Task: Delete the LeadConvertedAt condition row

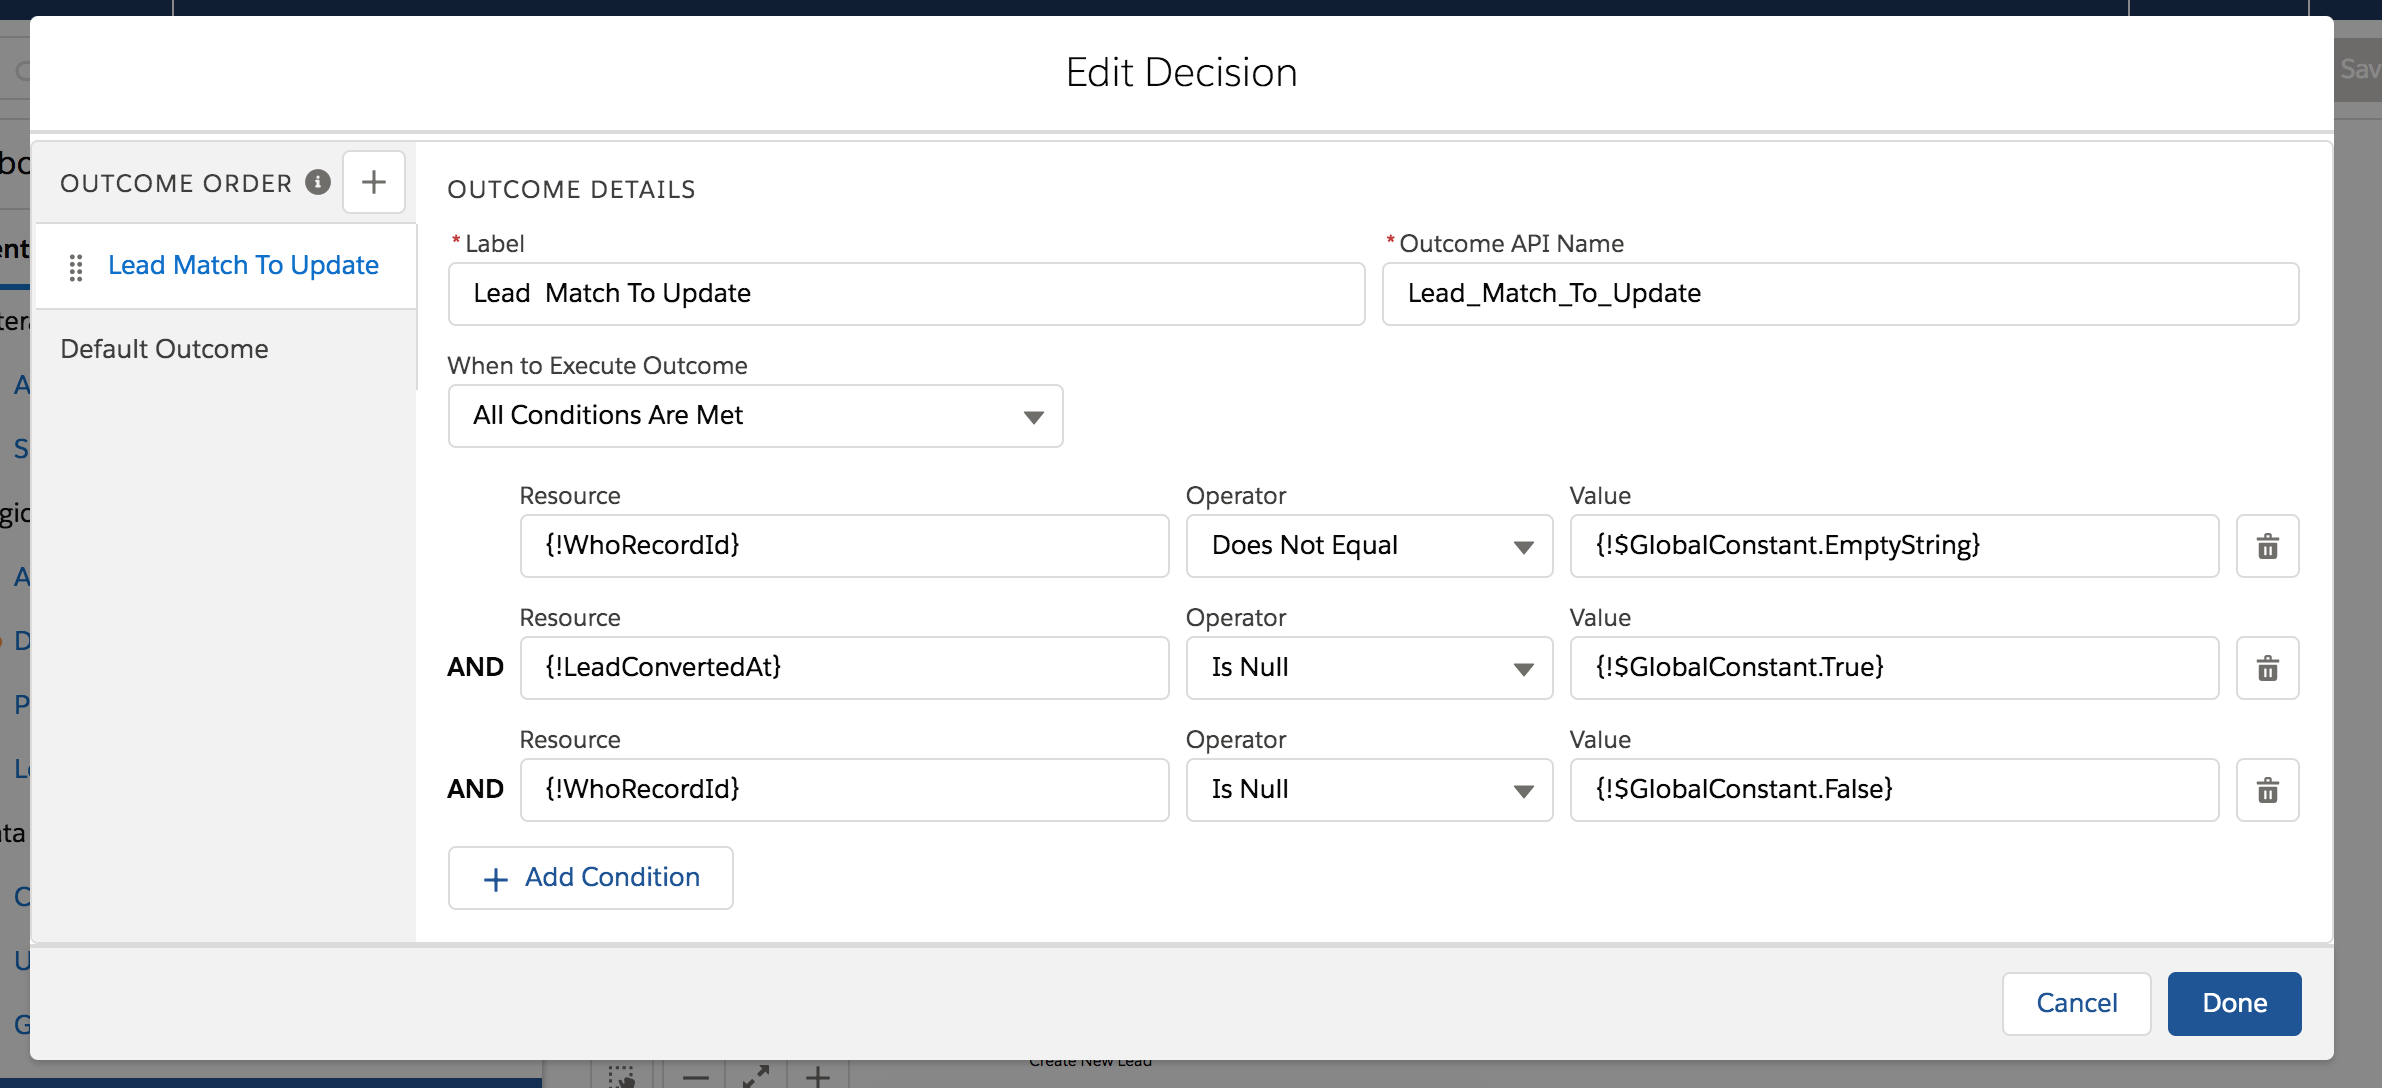Action: click(x=2267, y=668)
